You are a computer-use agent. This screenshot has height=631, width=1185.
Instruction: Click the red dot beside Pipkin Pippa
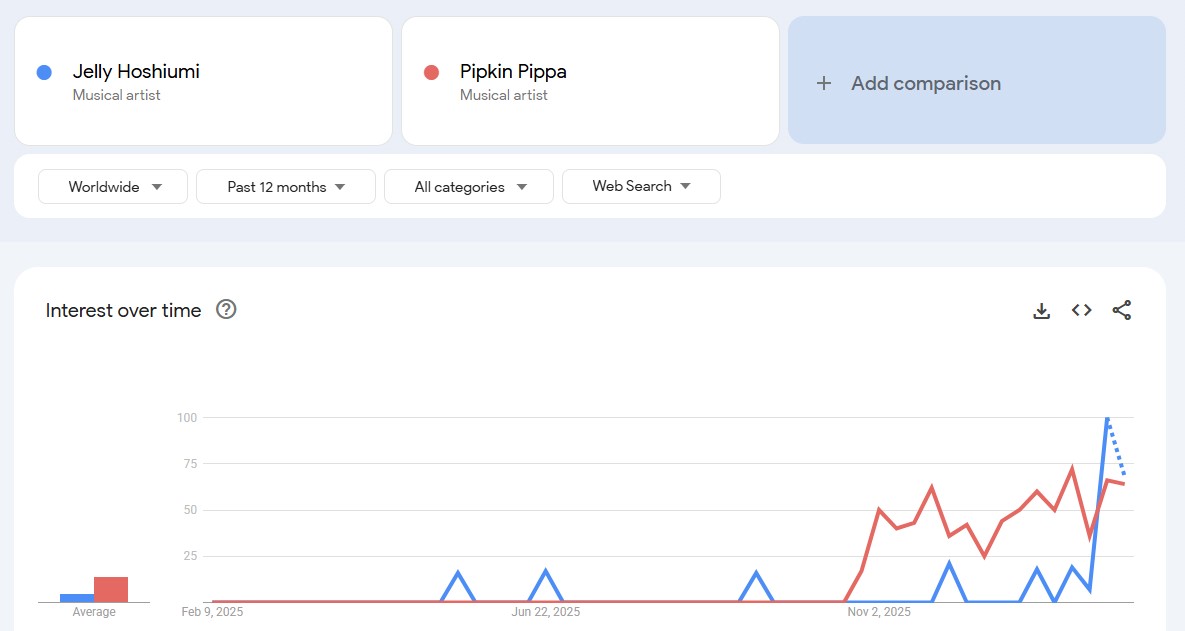432,73
